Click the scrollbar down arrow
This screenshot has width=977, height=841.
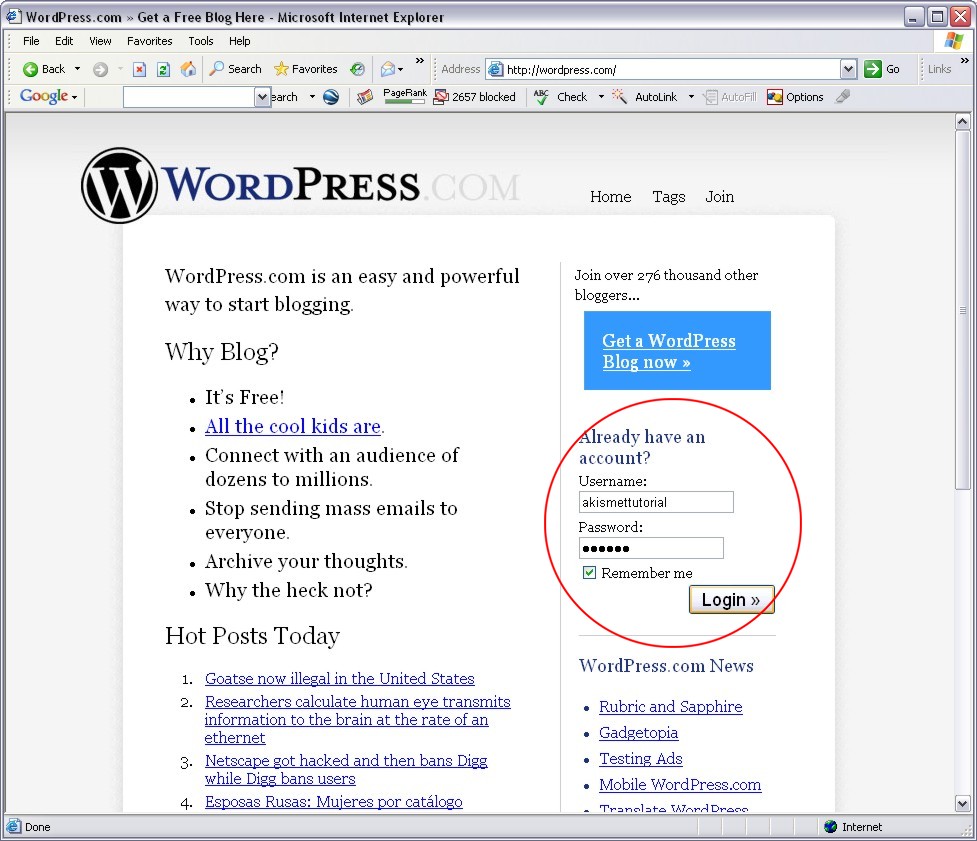click(962, 804)
